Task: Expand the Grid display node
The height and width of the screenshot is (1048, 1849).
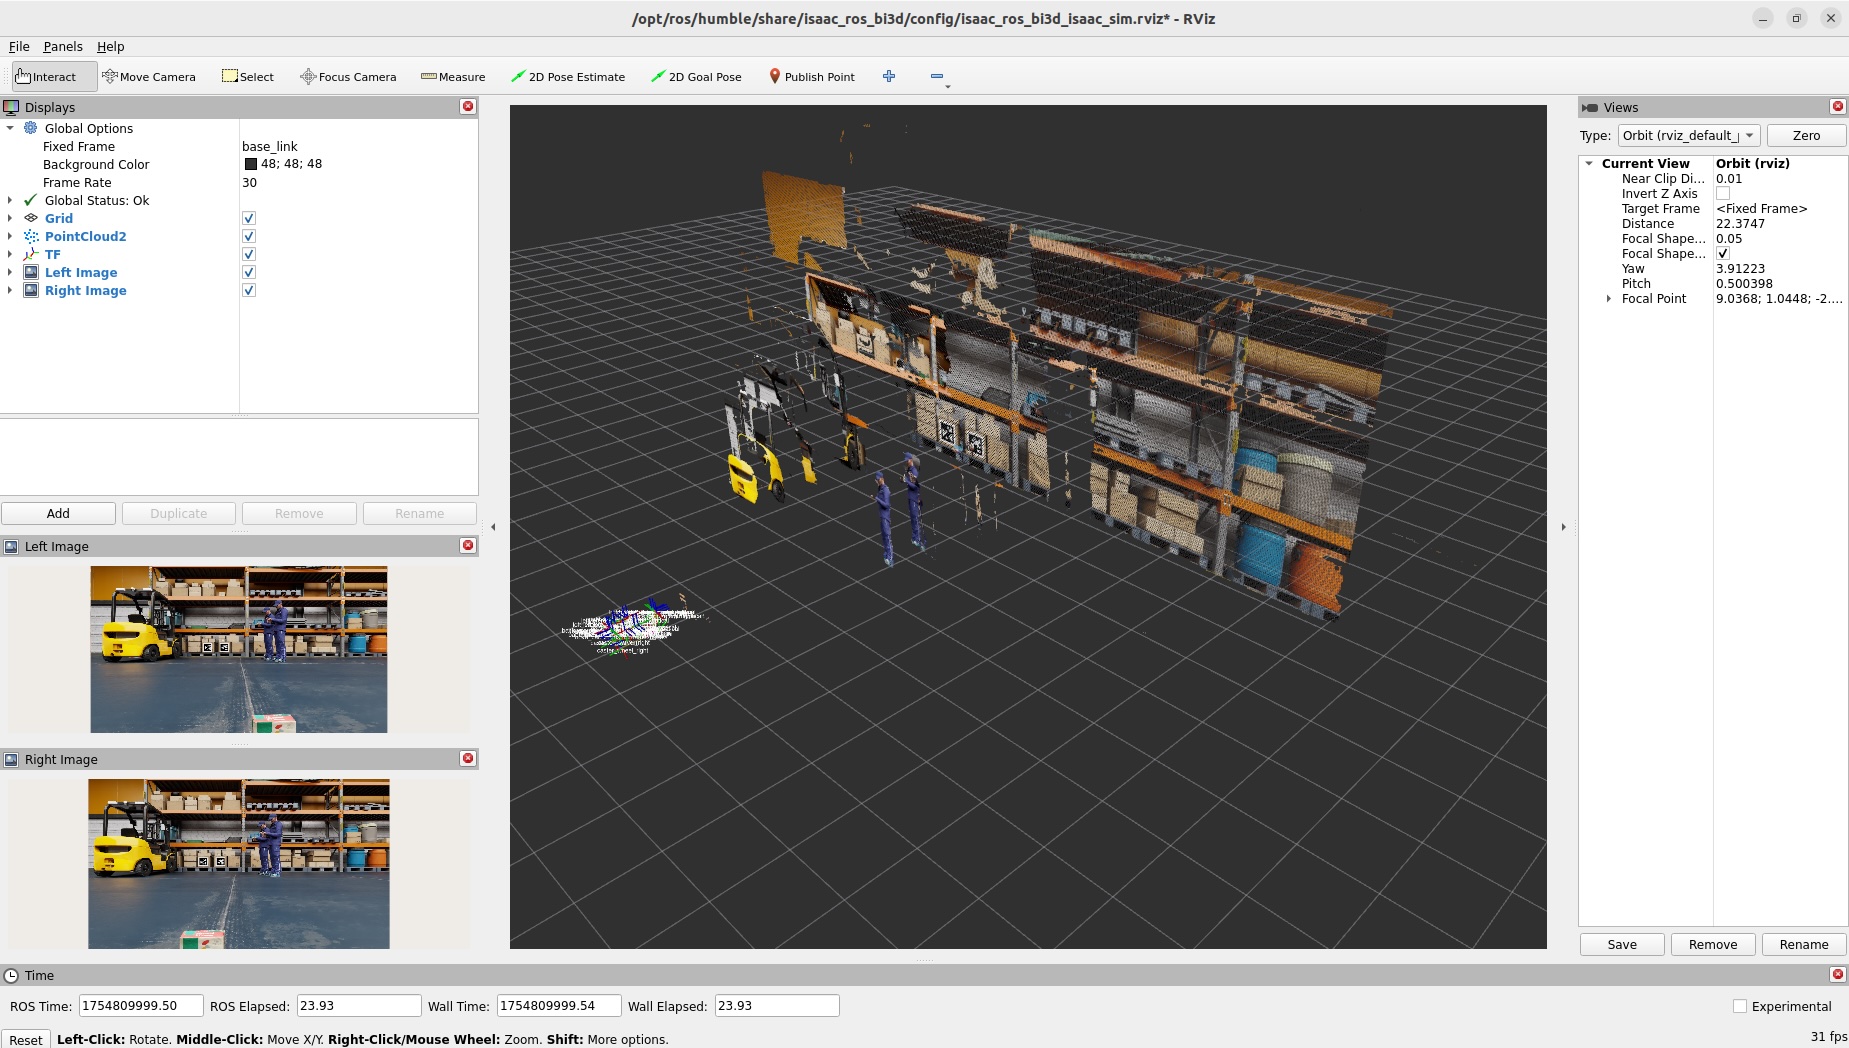Action: [x=10, y=218]
